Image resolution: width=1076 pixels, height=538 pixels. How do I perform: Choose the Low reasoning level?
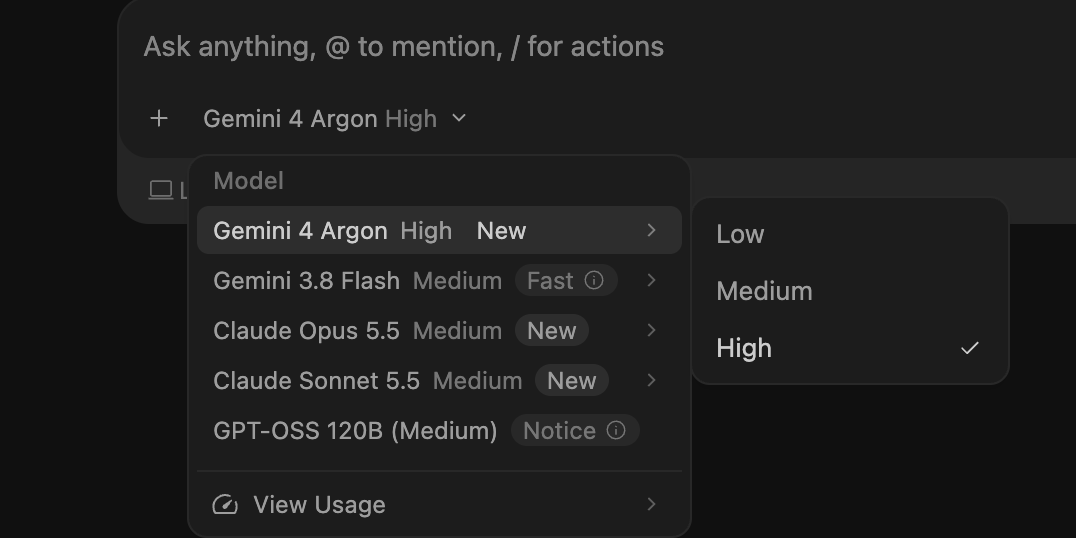tap(850, 234)
